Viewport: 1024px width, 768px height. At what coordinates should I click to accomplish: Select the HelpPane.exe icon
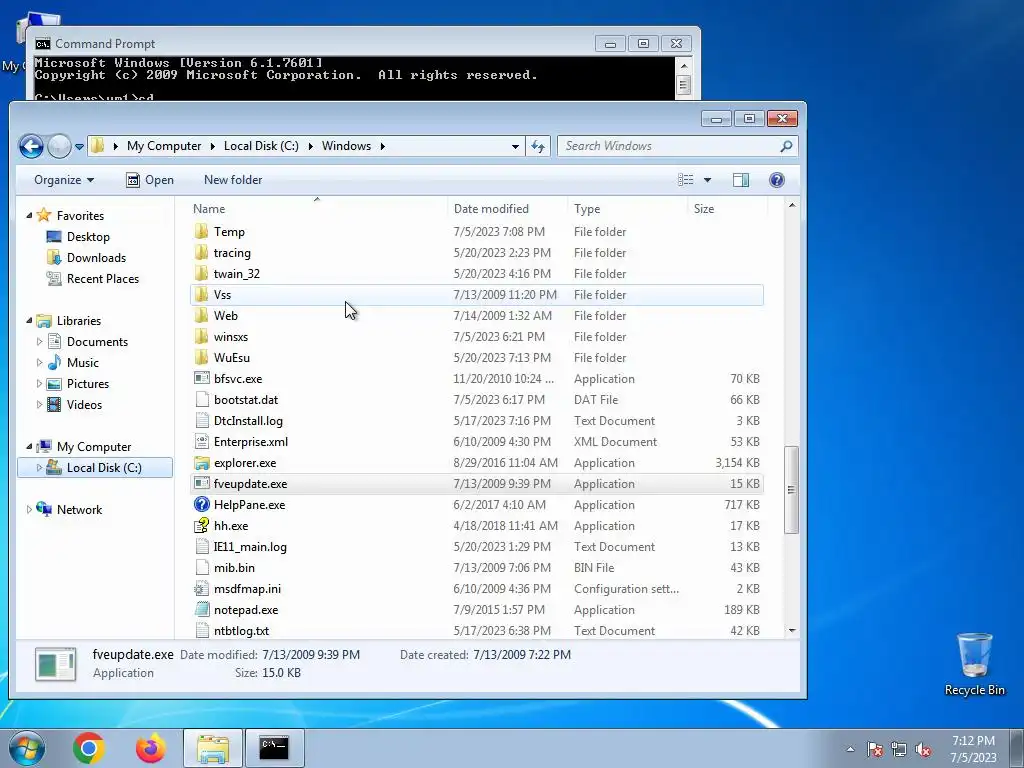[x=202, y=504]
